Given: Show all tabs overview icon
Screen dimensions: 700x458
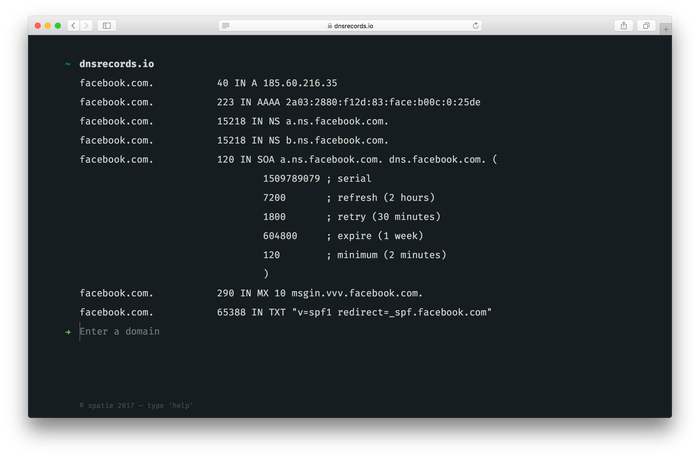Looking at the screenshot, I should coord(646,25).
